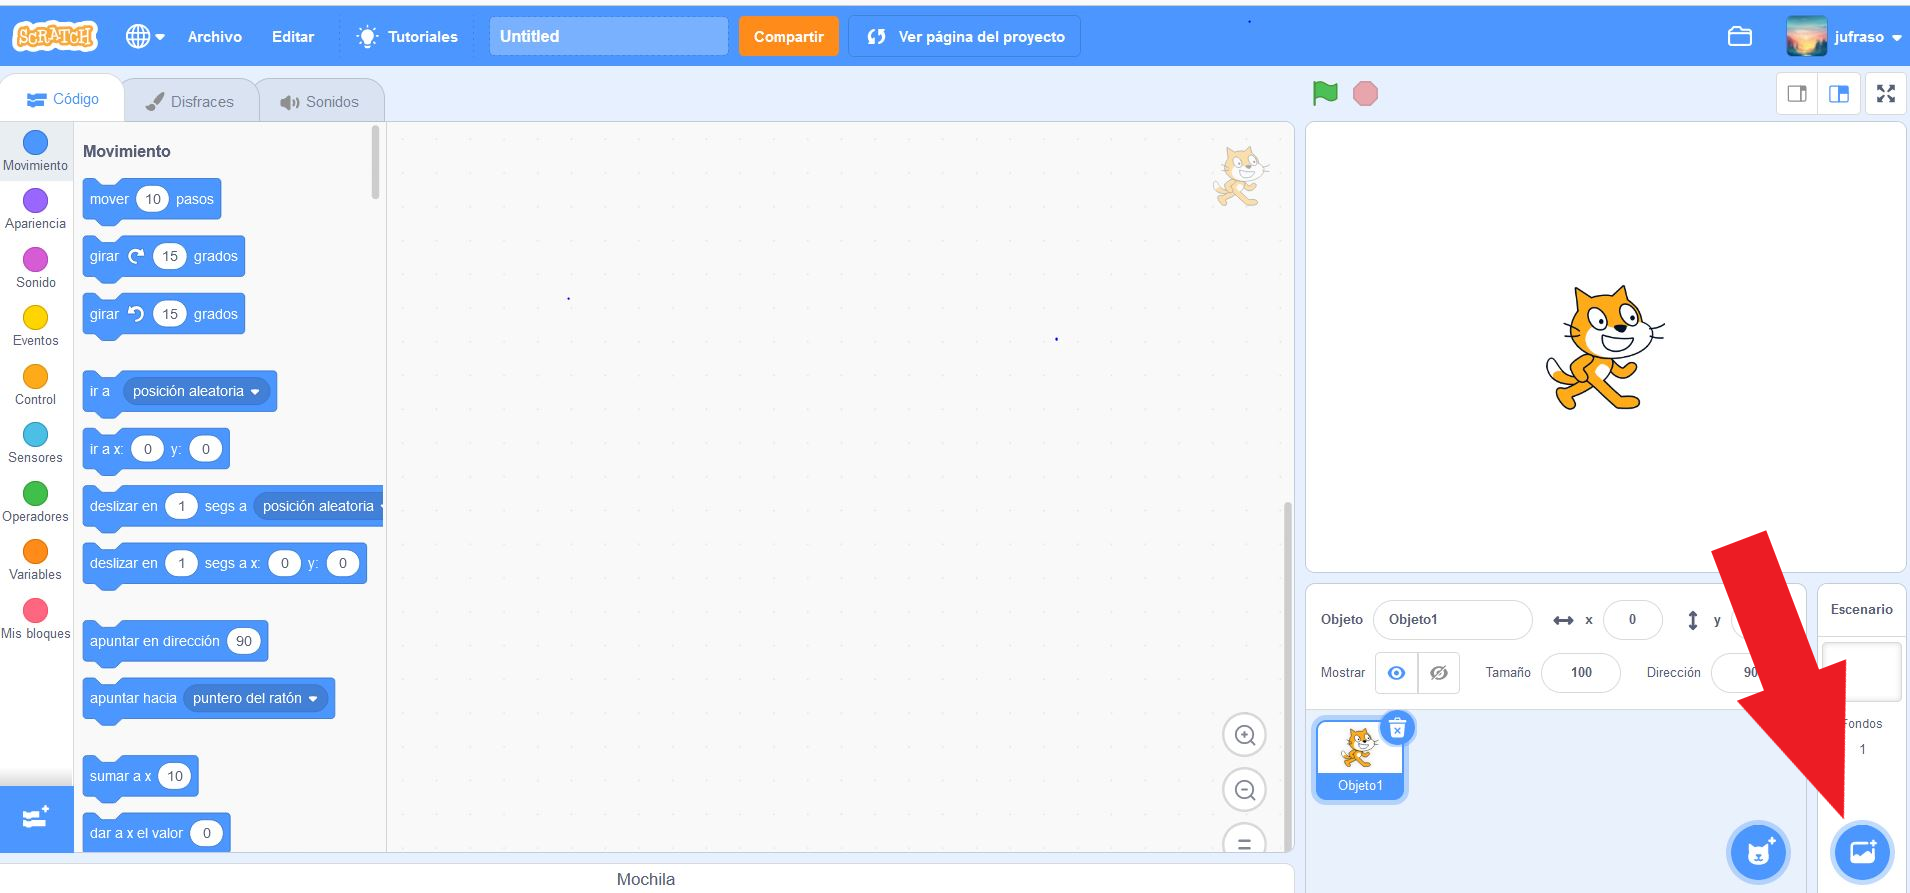Click the orange Compartir button
Viewport: 1910px width, 893px height.
coord(788,37)
